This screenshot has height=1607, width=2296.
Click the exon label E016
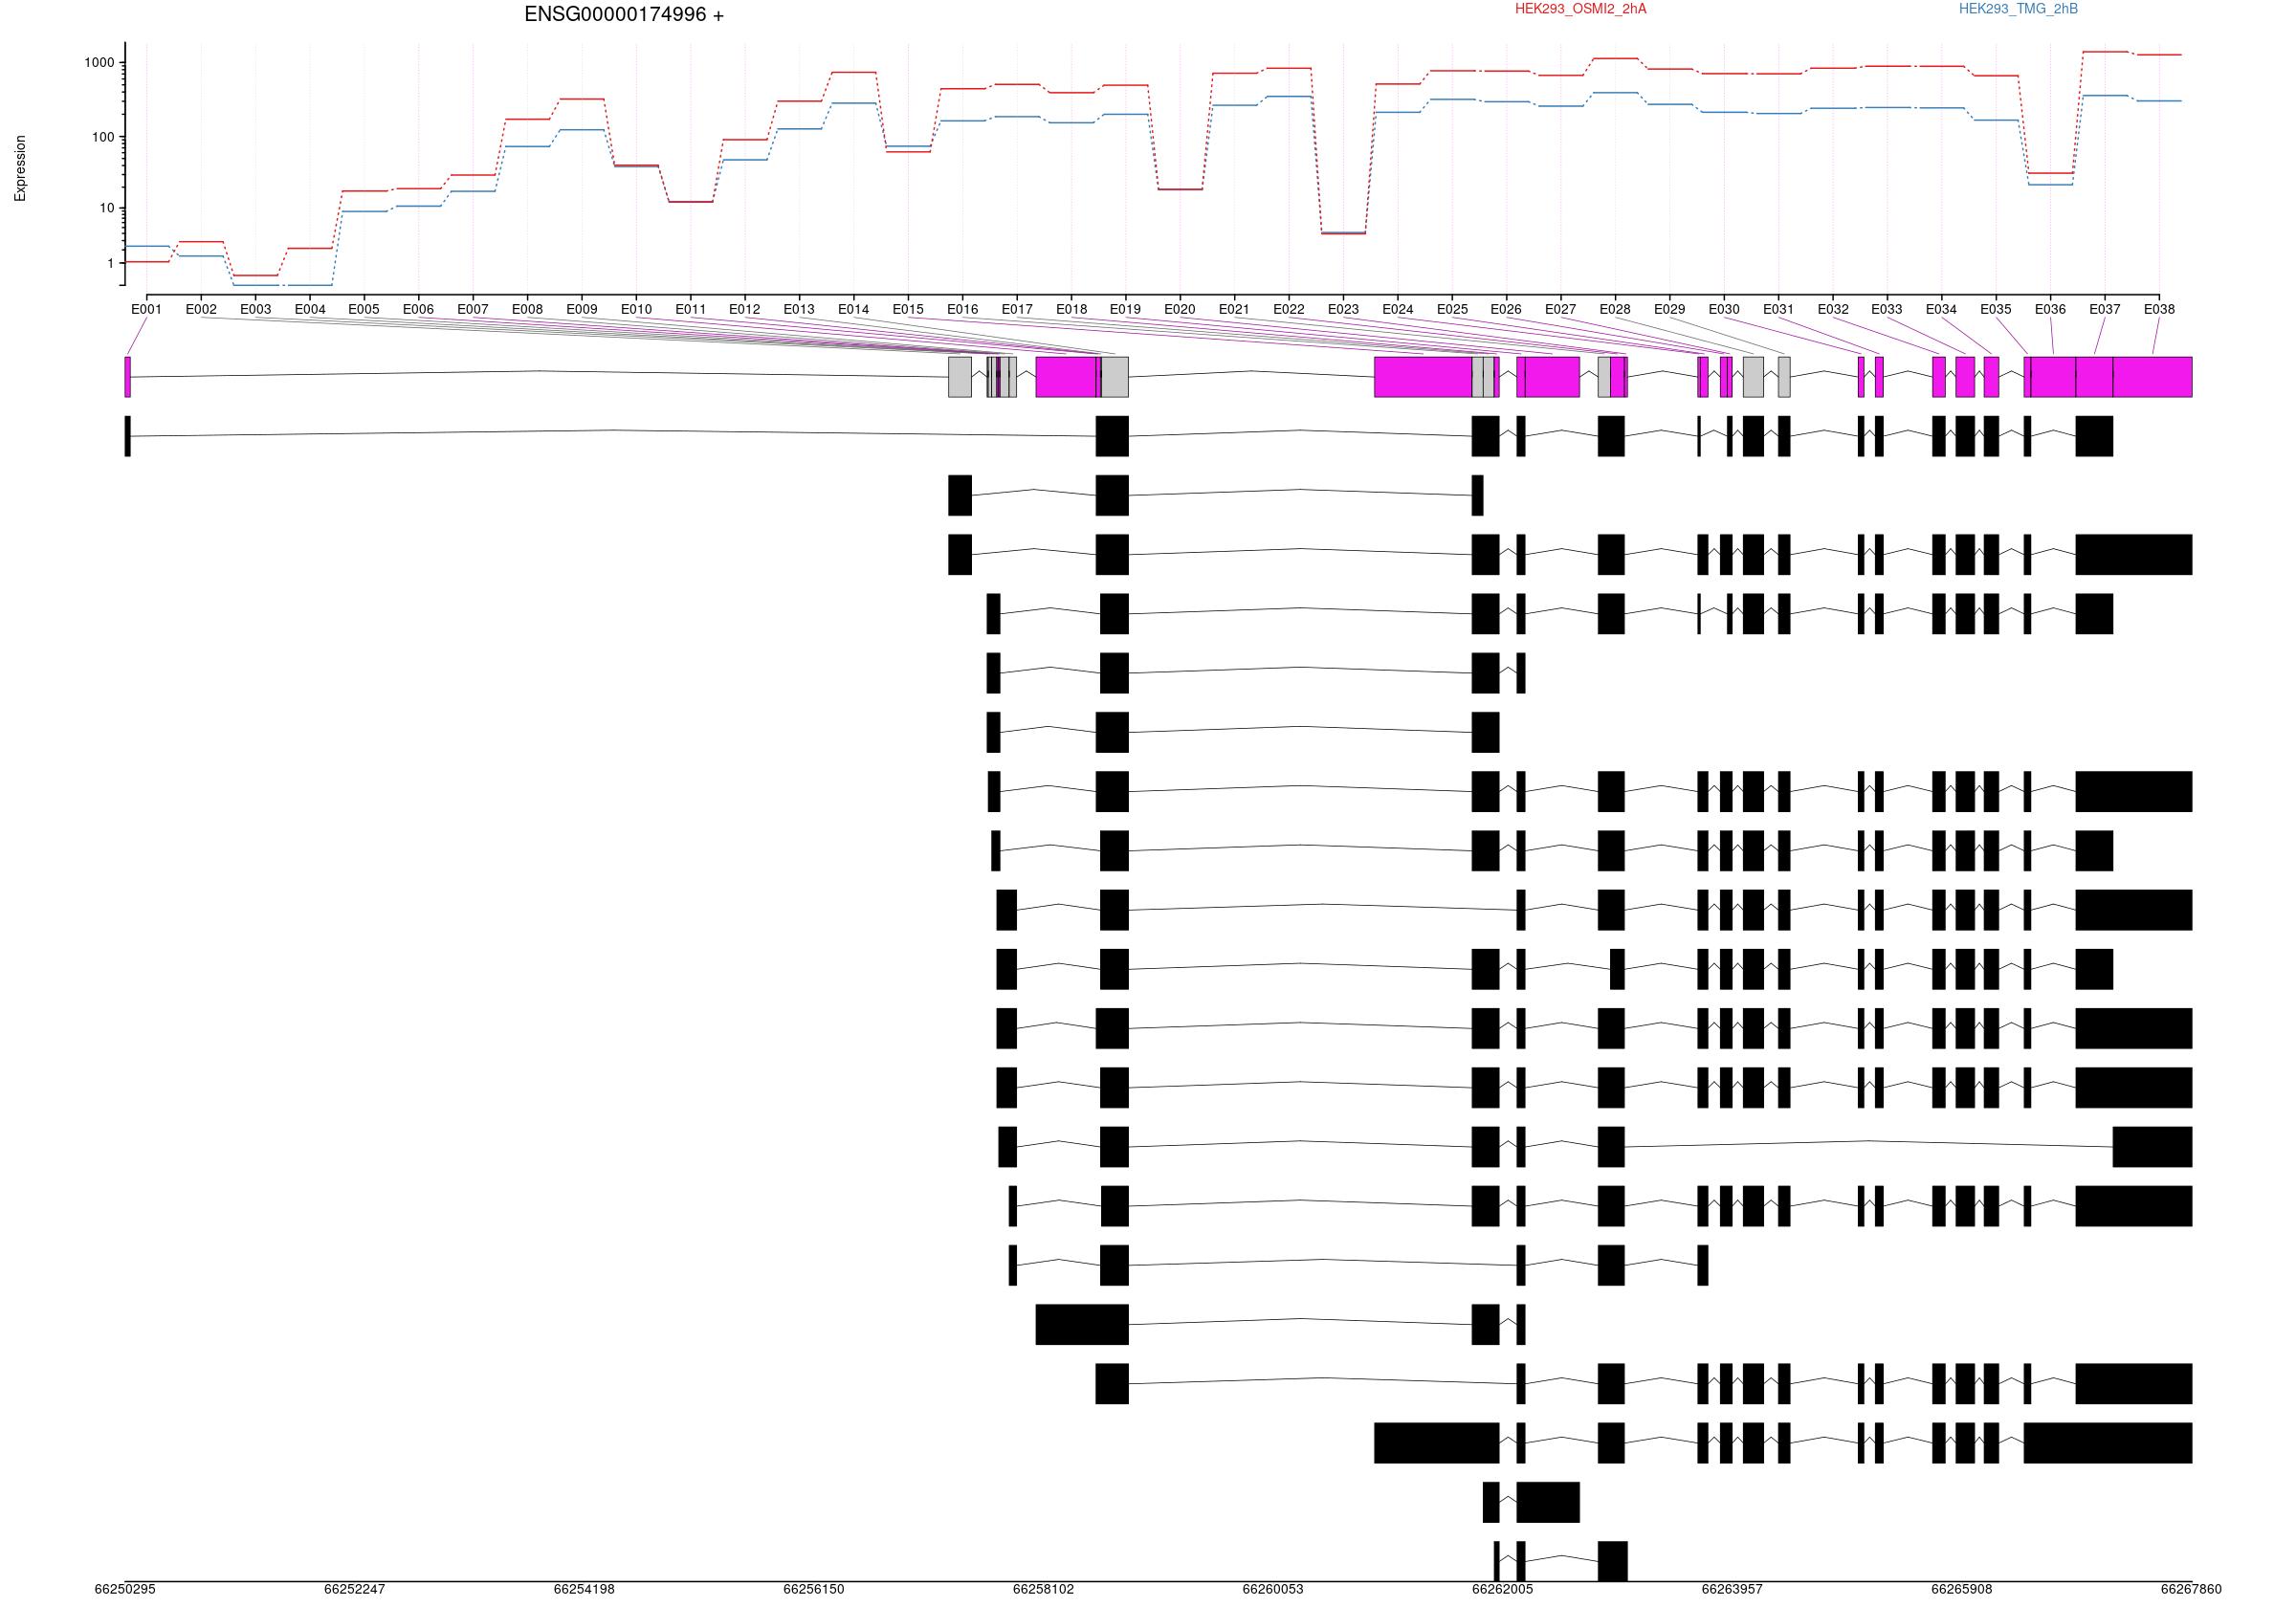(x=962, y=309)
